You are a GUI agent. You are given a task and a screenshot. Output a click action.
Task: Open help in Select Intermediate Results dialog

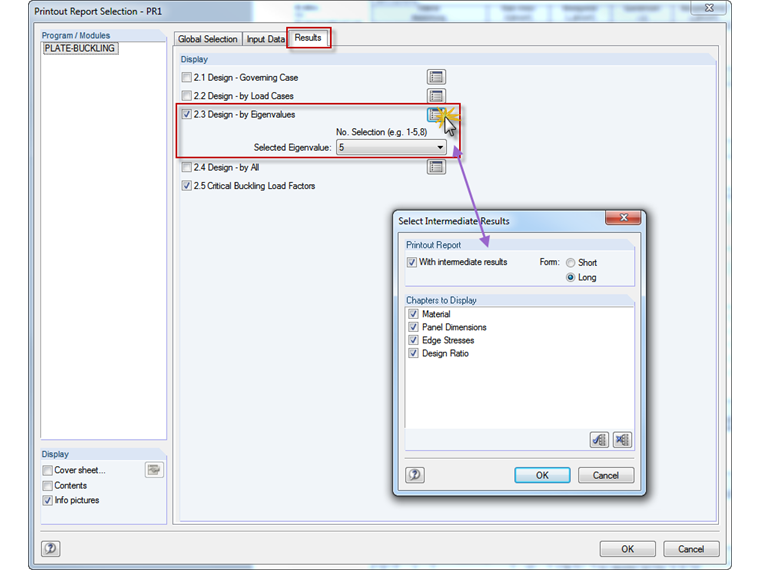tap(415, 475)
